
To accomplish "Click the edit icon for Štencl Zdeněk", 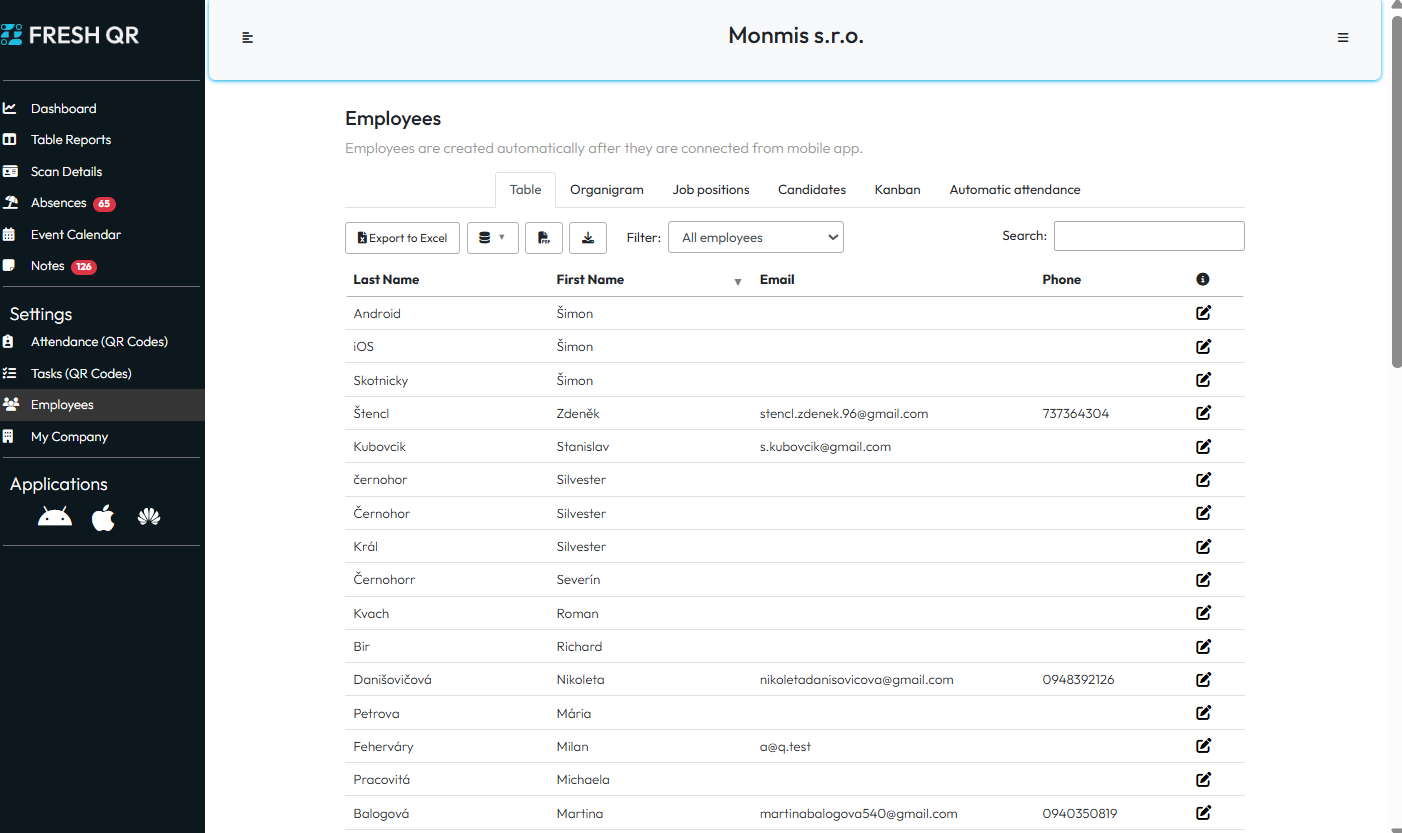I will tap(1203, 413).
